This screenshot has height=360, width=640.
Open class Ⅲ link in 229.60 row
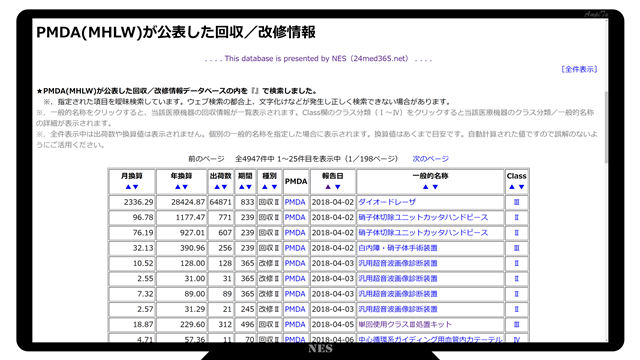point(516,324)
